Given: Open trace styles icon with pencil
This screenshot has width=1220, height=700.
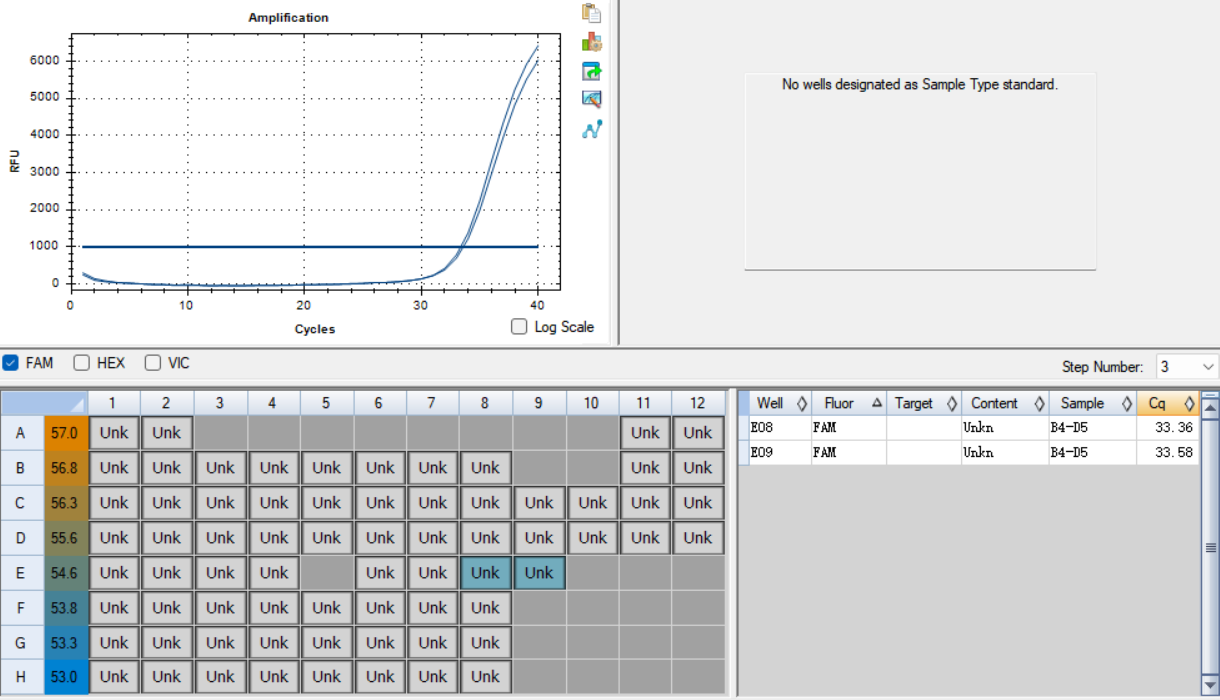Looking at the screenshot, I should coord(592,99).
